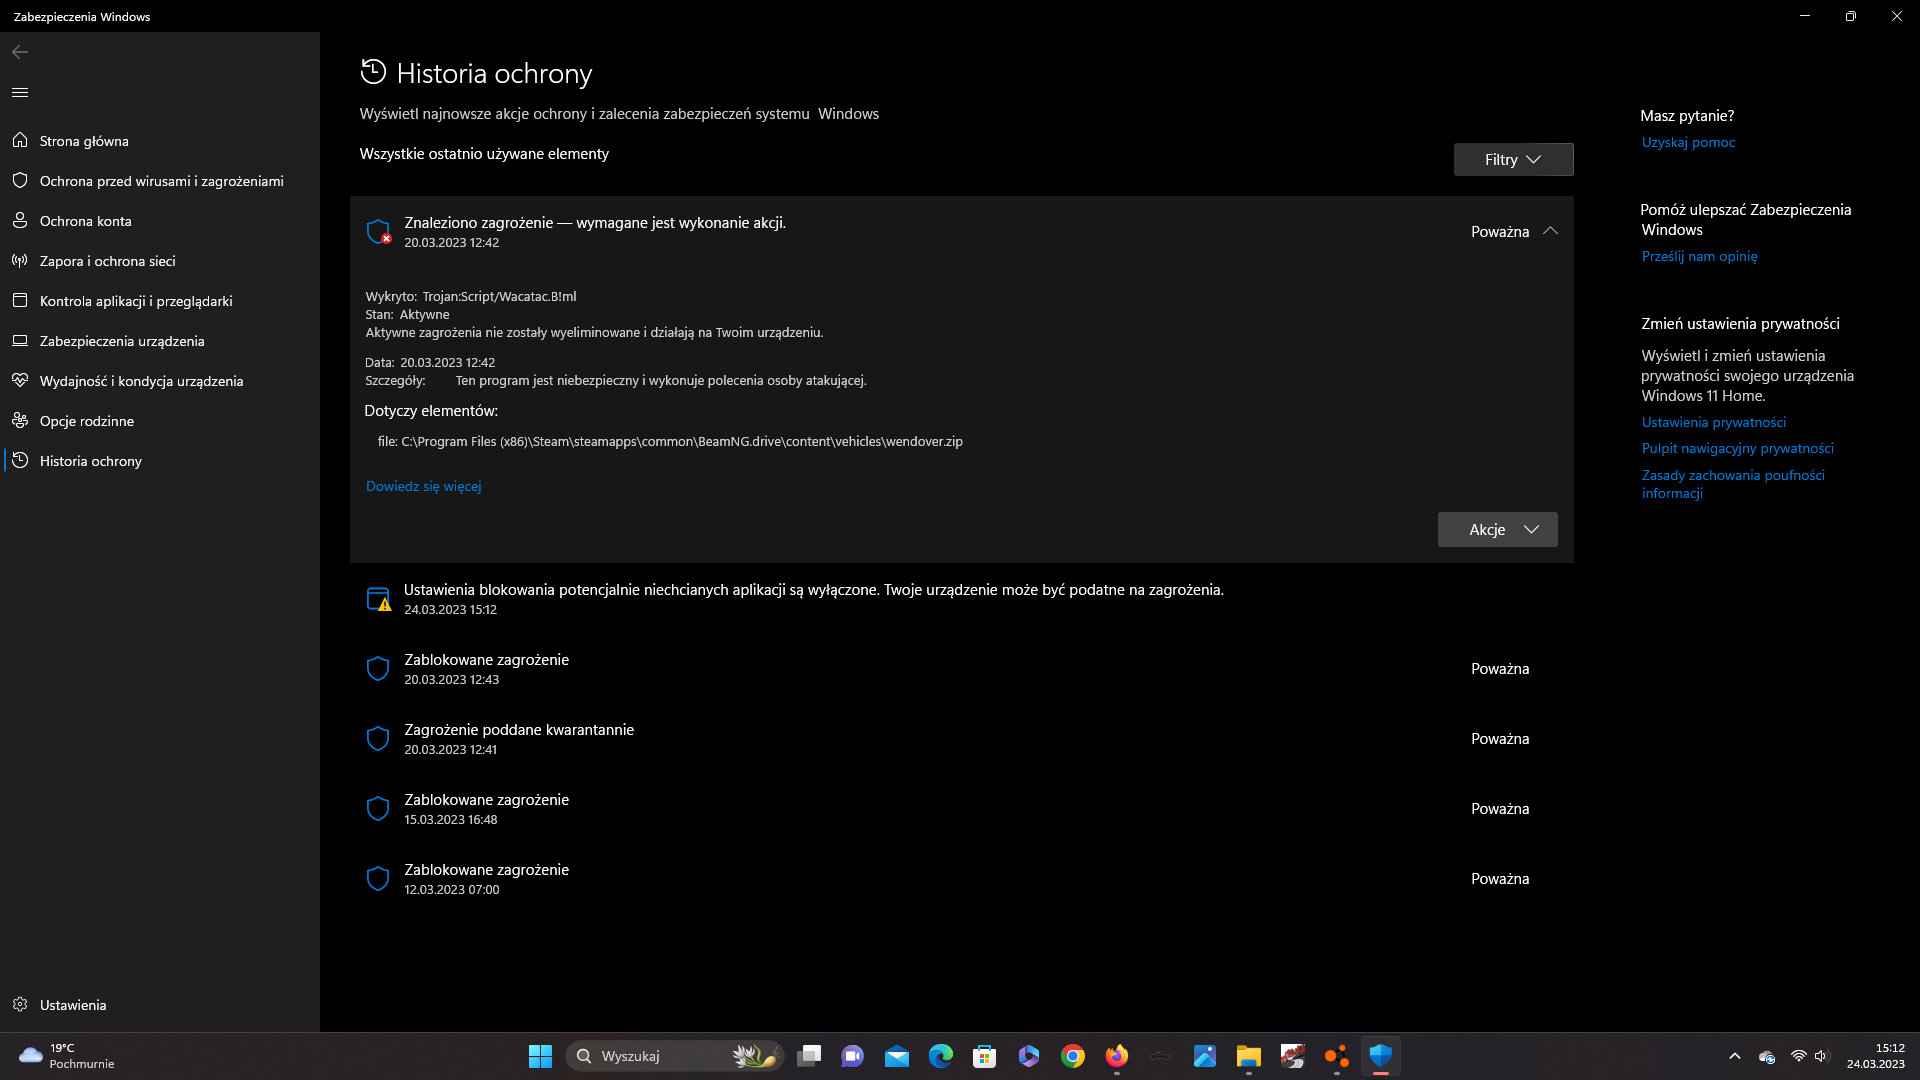Expand Zablokowane zagrożenie 15.03.2023 16:48

click(961, 809)
